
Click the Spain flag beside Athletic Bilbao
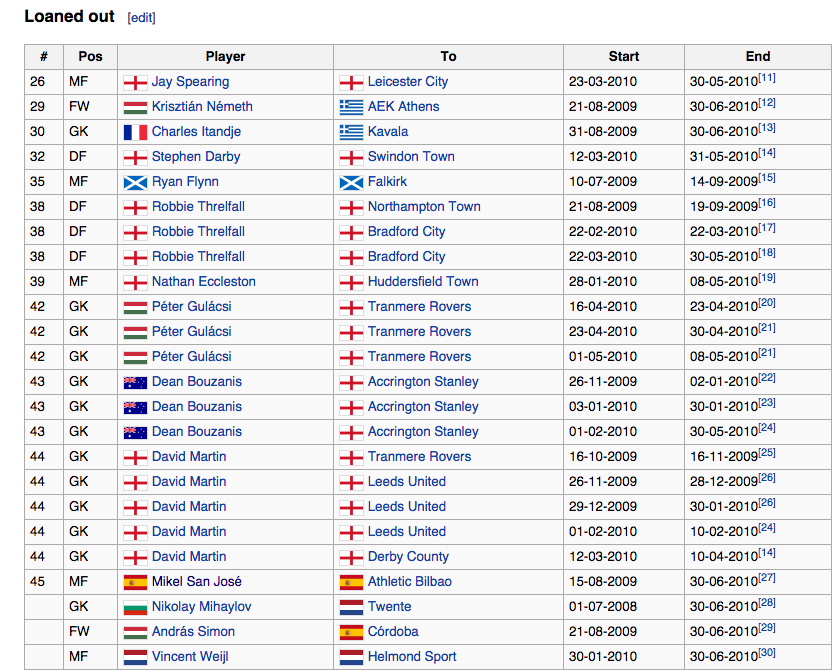(351, 583)
